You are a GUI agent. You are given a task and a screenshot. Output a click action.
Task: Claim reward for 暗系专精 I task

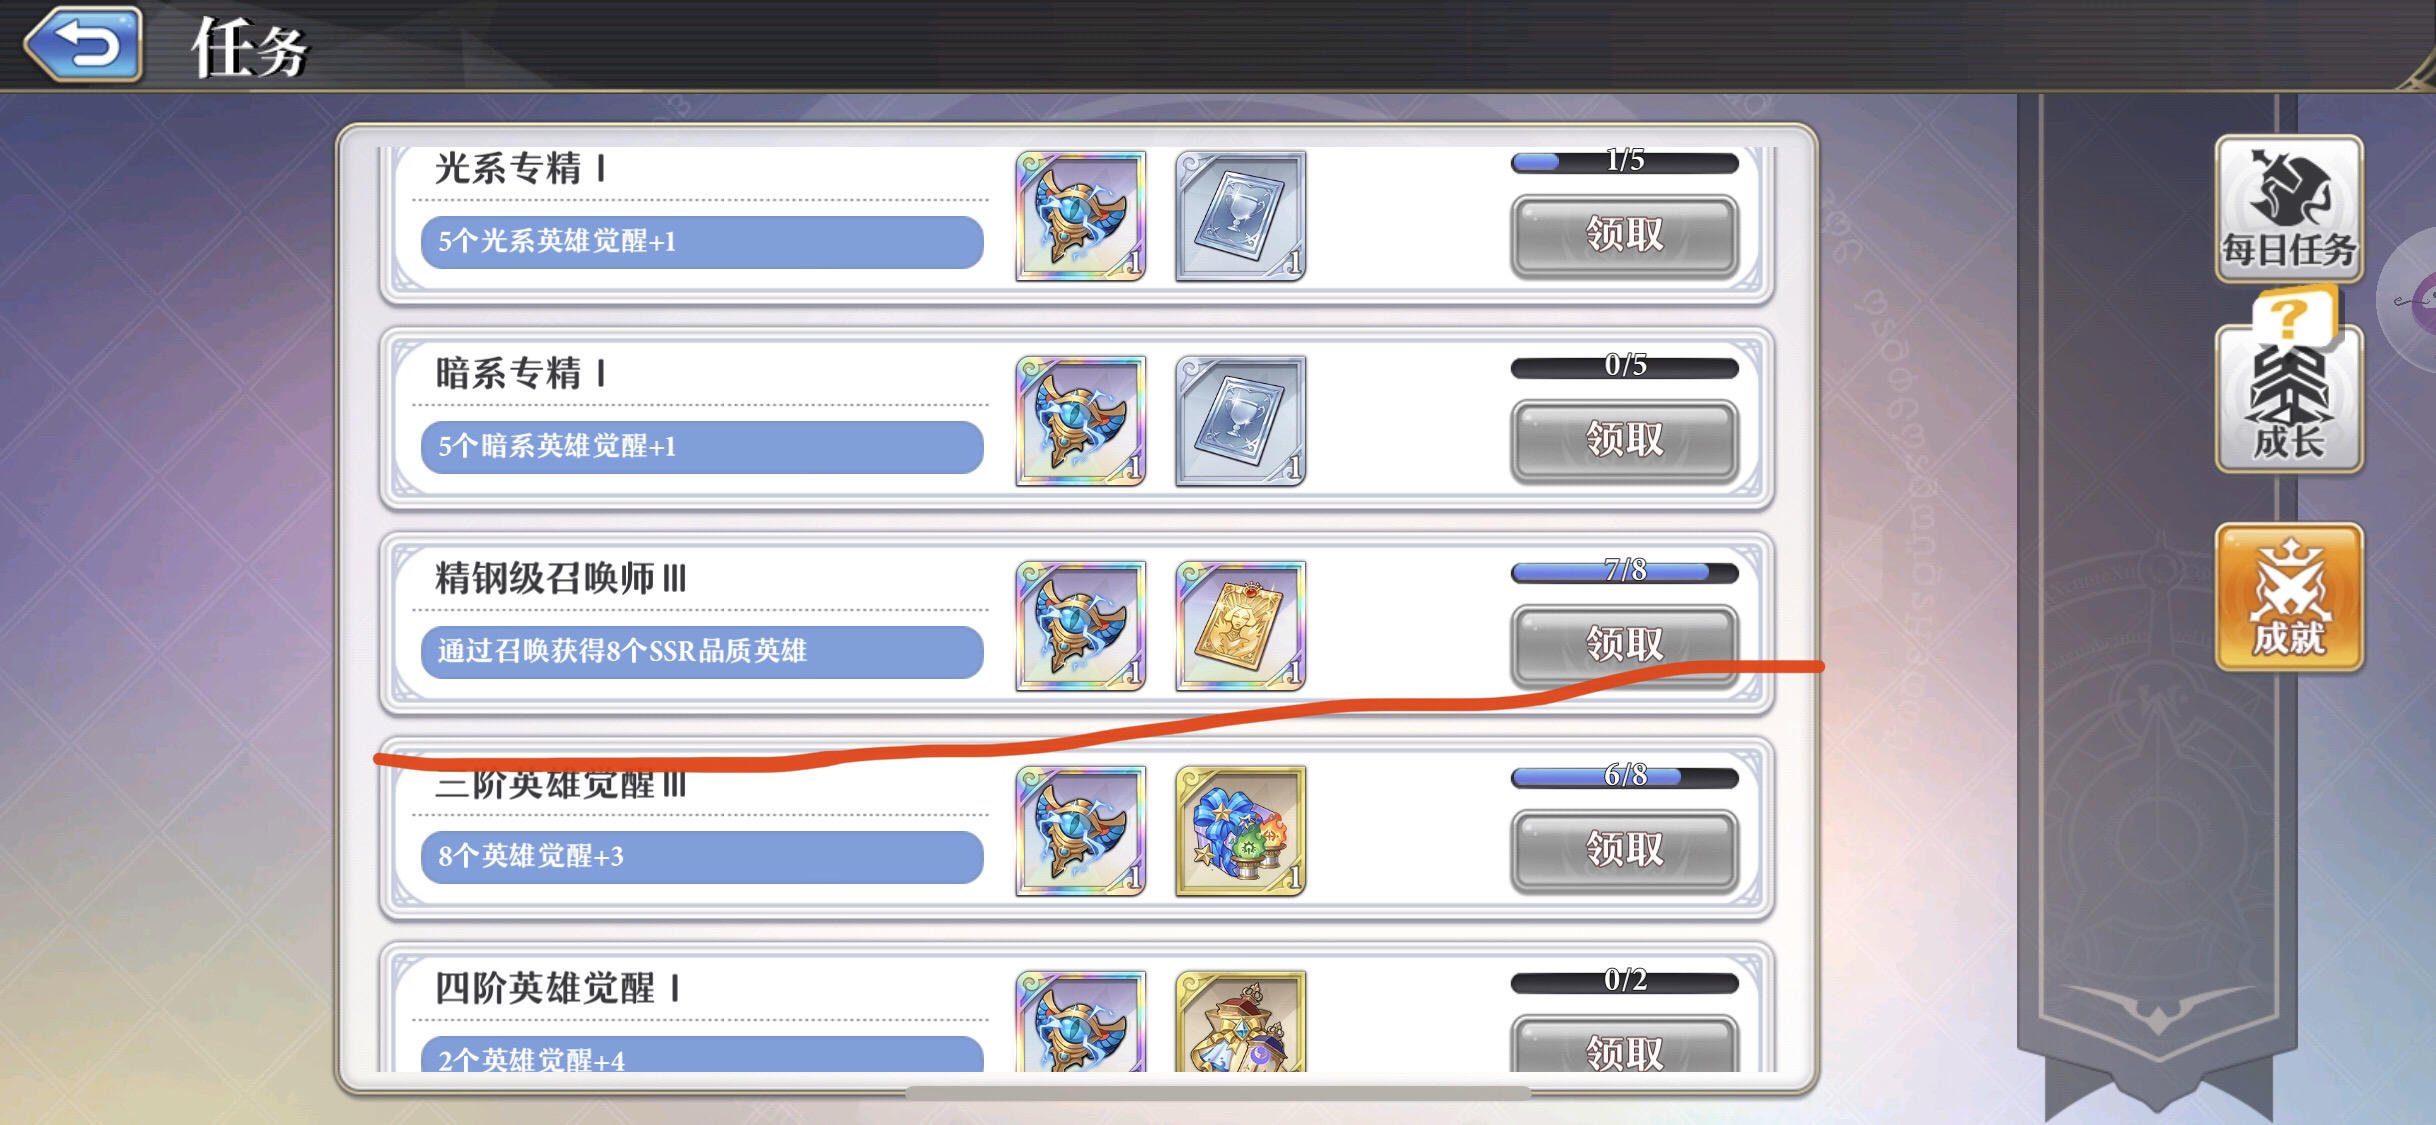click(1624, 441)
